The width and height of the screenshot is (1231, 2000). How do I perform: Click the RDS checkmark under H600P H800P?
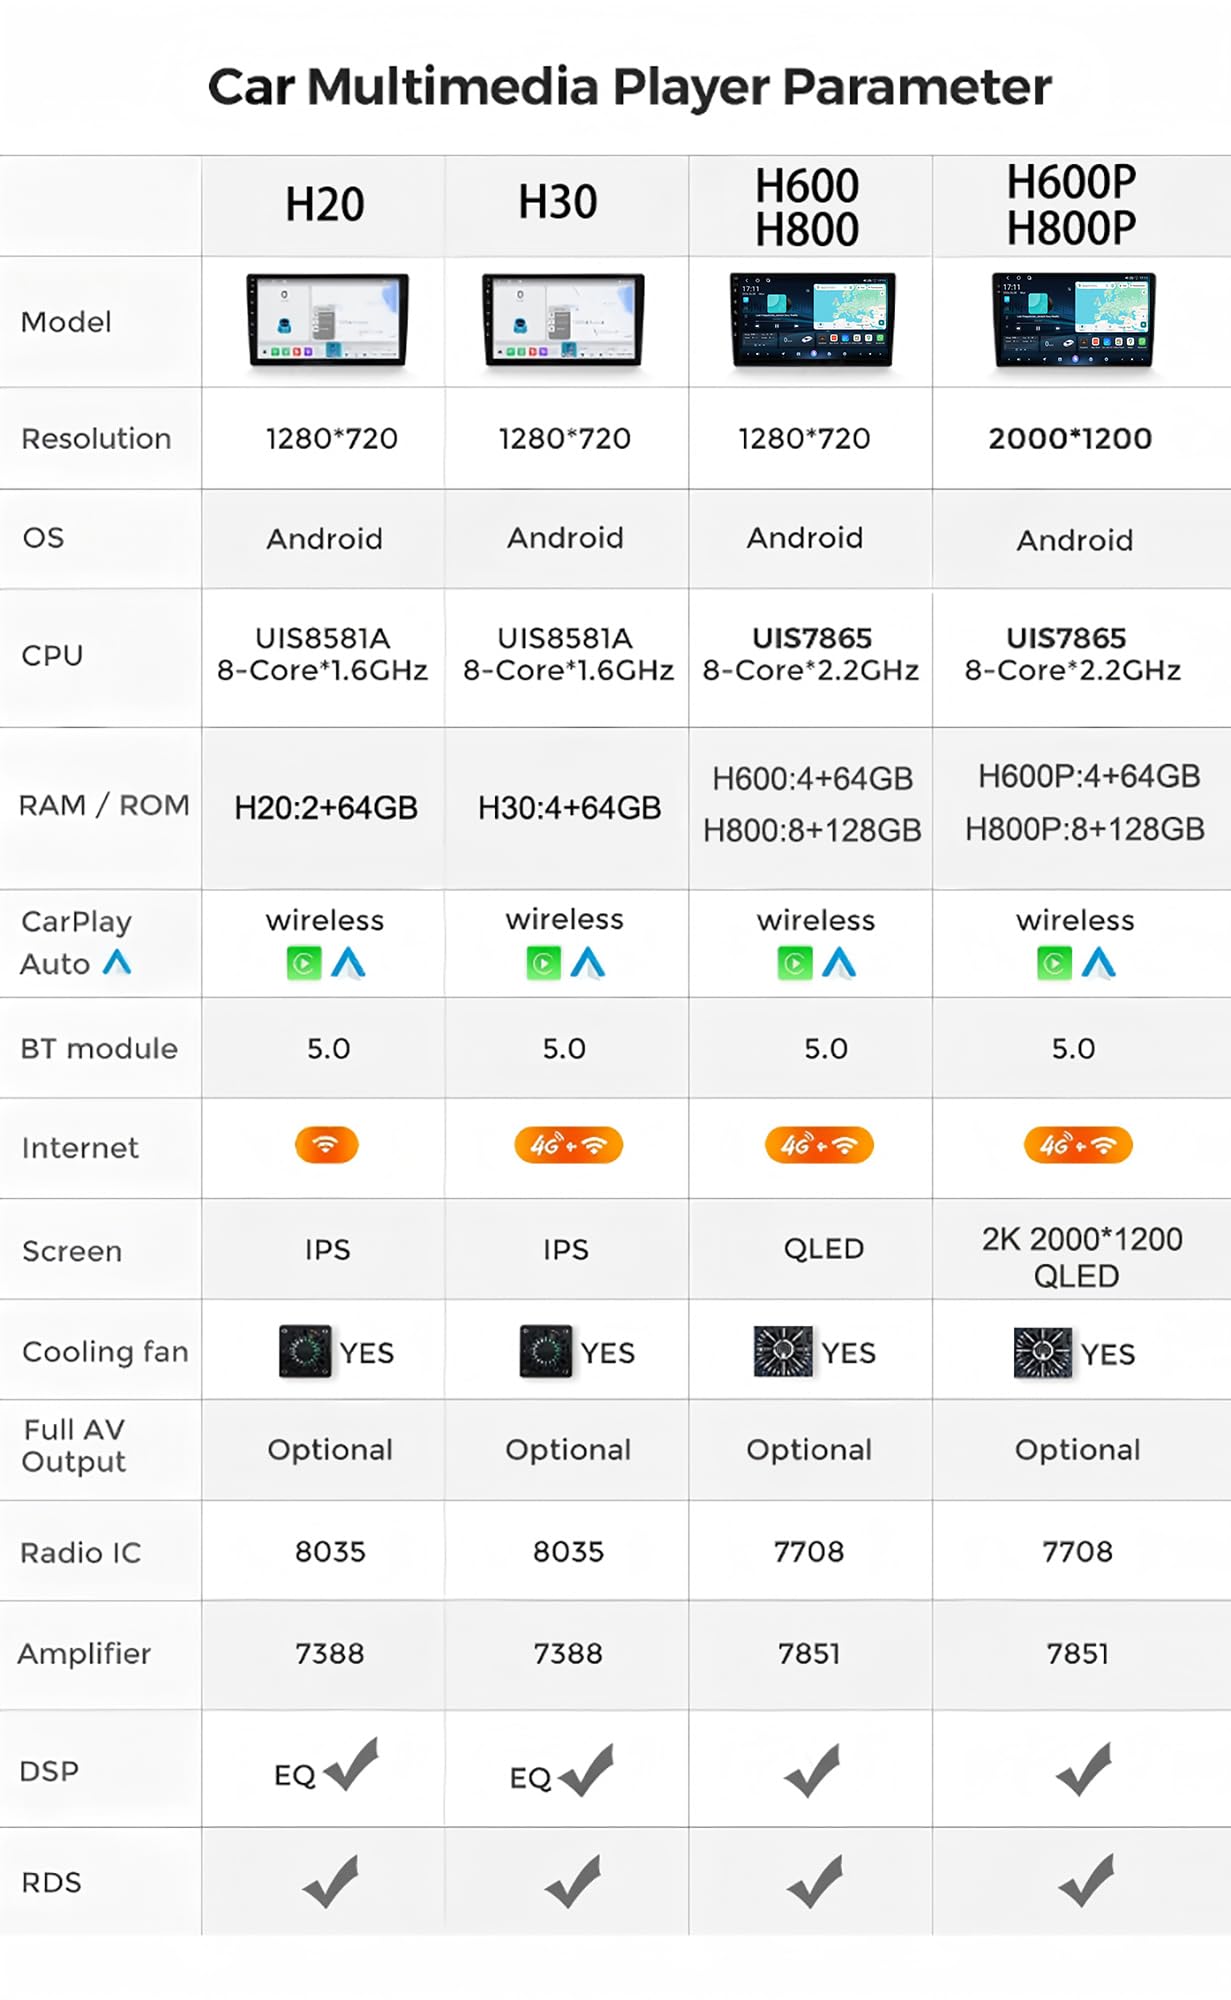(x=1086, y=1881)
